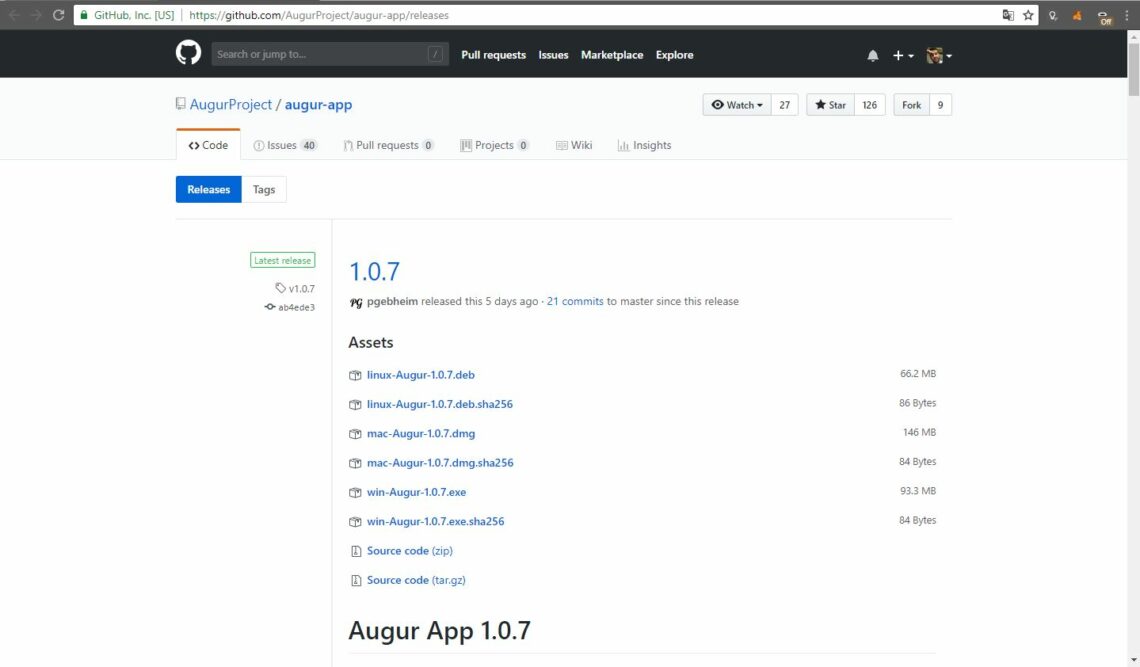Open Chrome's three-dot menu icon
This screenshot has height=667, width=1140.
tap(1127, 15)
